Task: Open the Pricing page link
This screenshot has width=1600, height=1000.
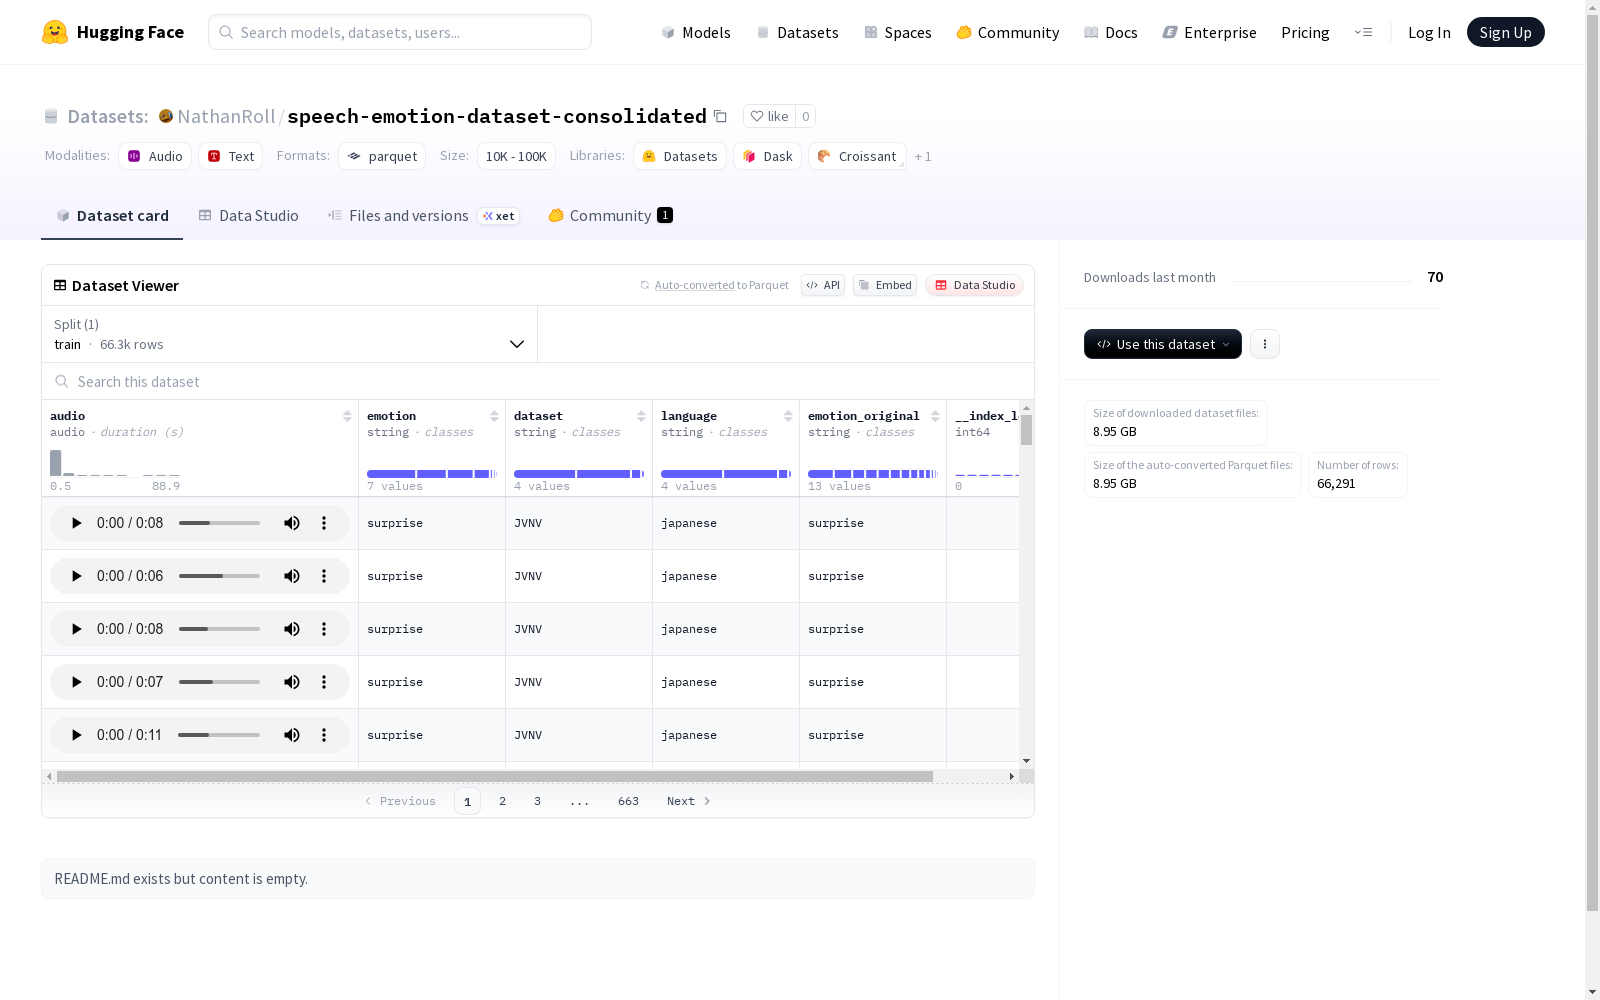Action: pos(1305,32)
